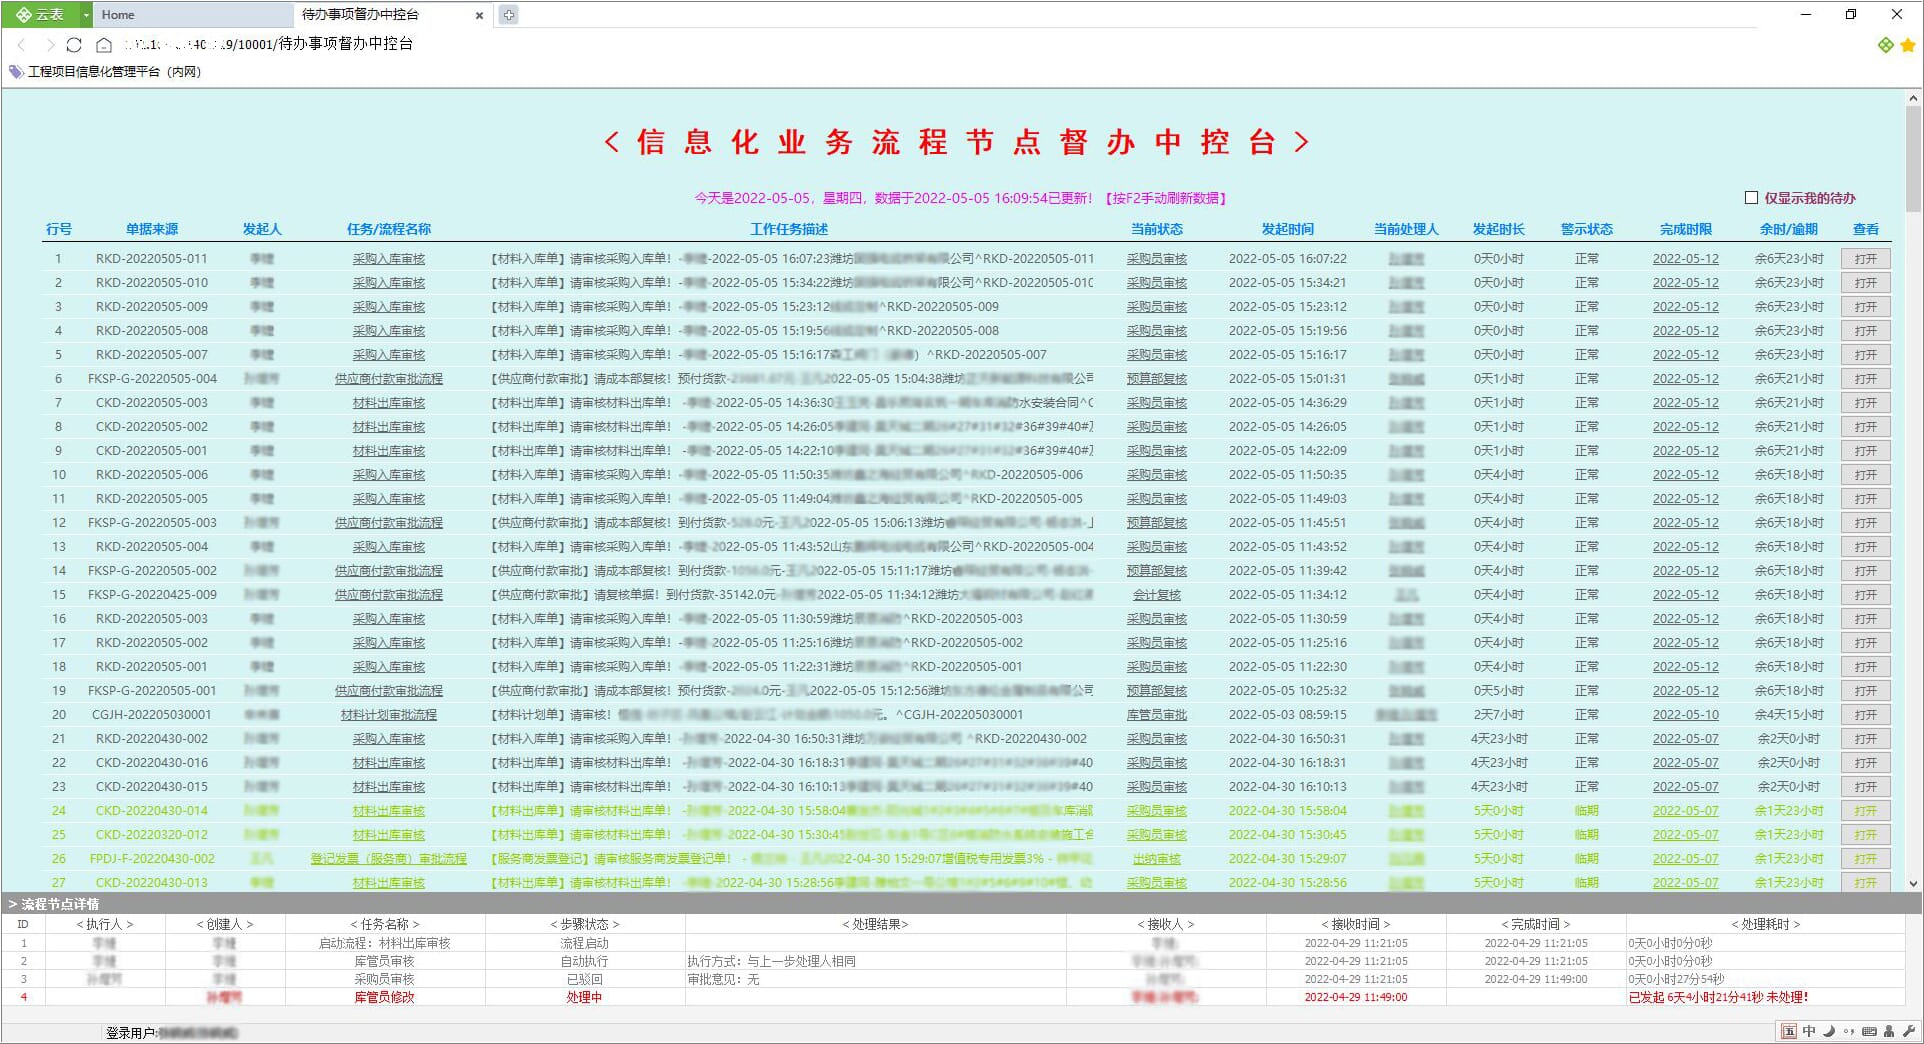Click the [按F2手动刷新数据] text
This screenshot has height=1044, width=1924.
pos(1165,198)
